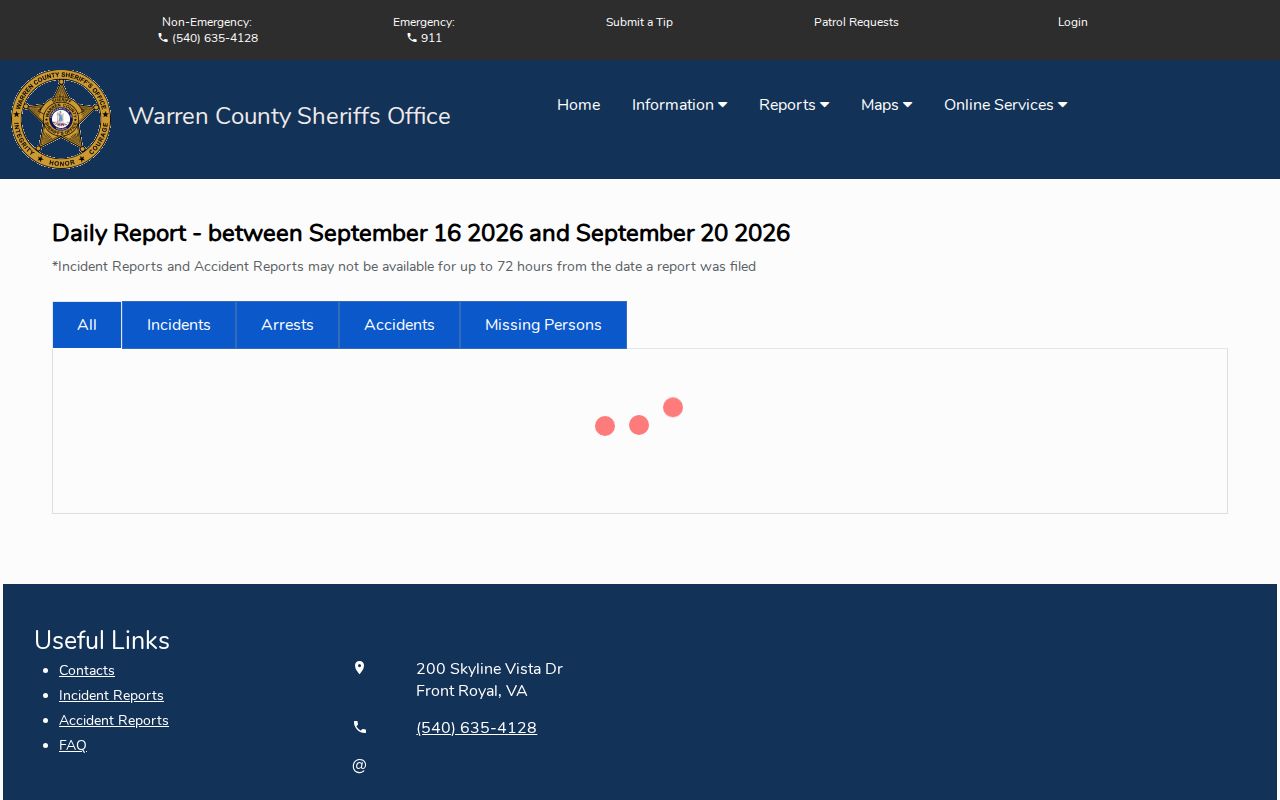Click the non-emergency number in the top bar

(215, 38)
